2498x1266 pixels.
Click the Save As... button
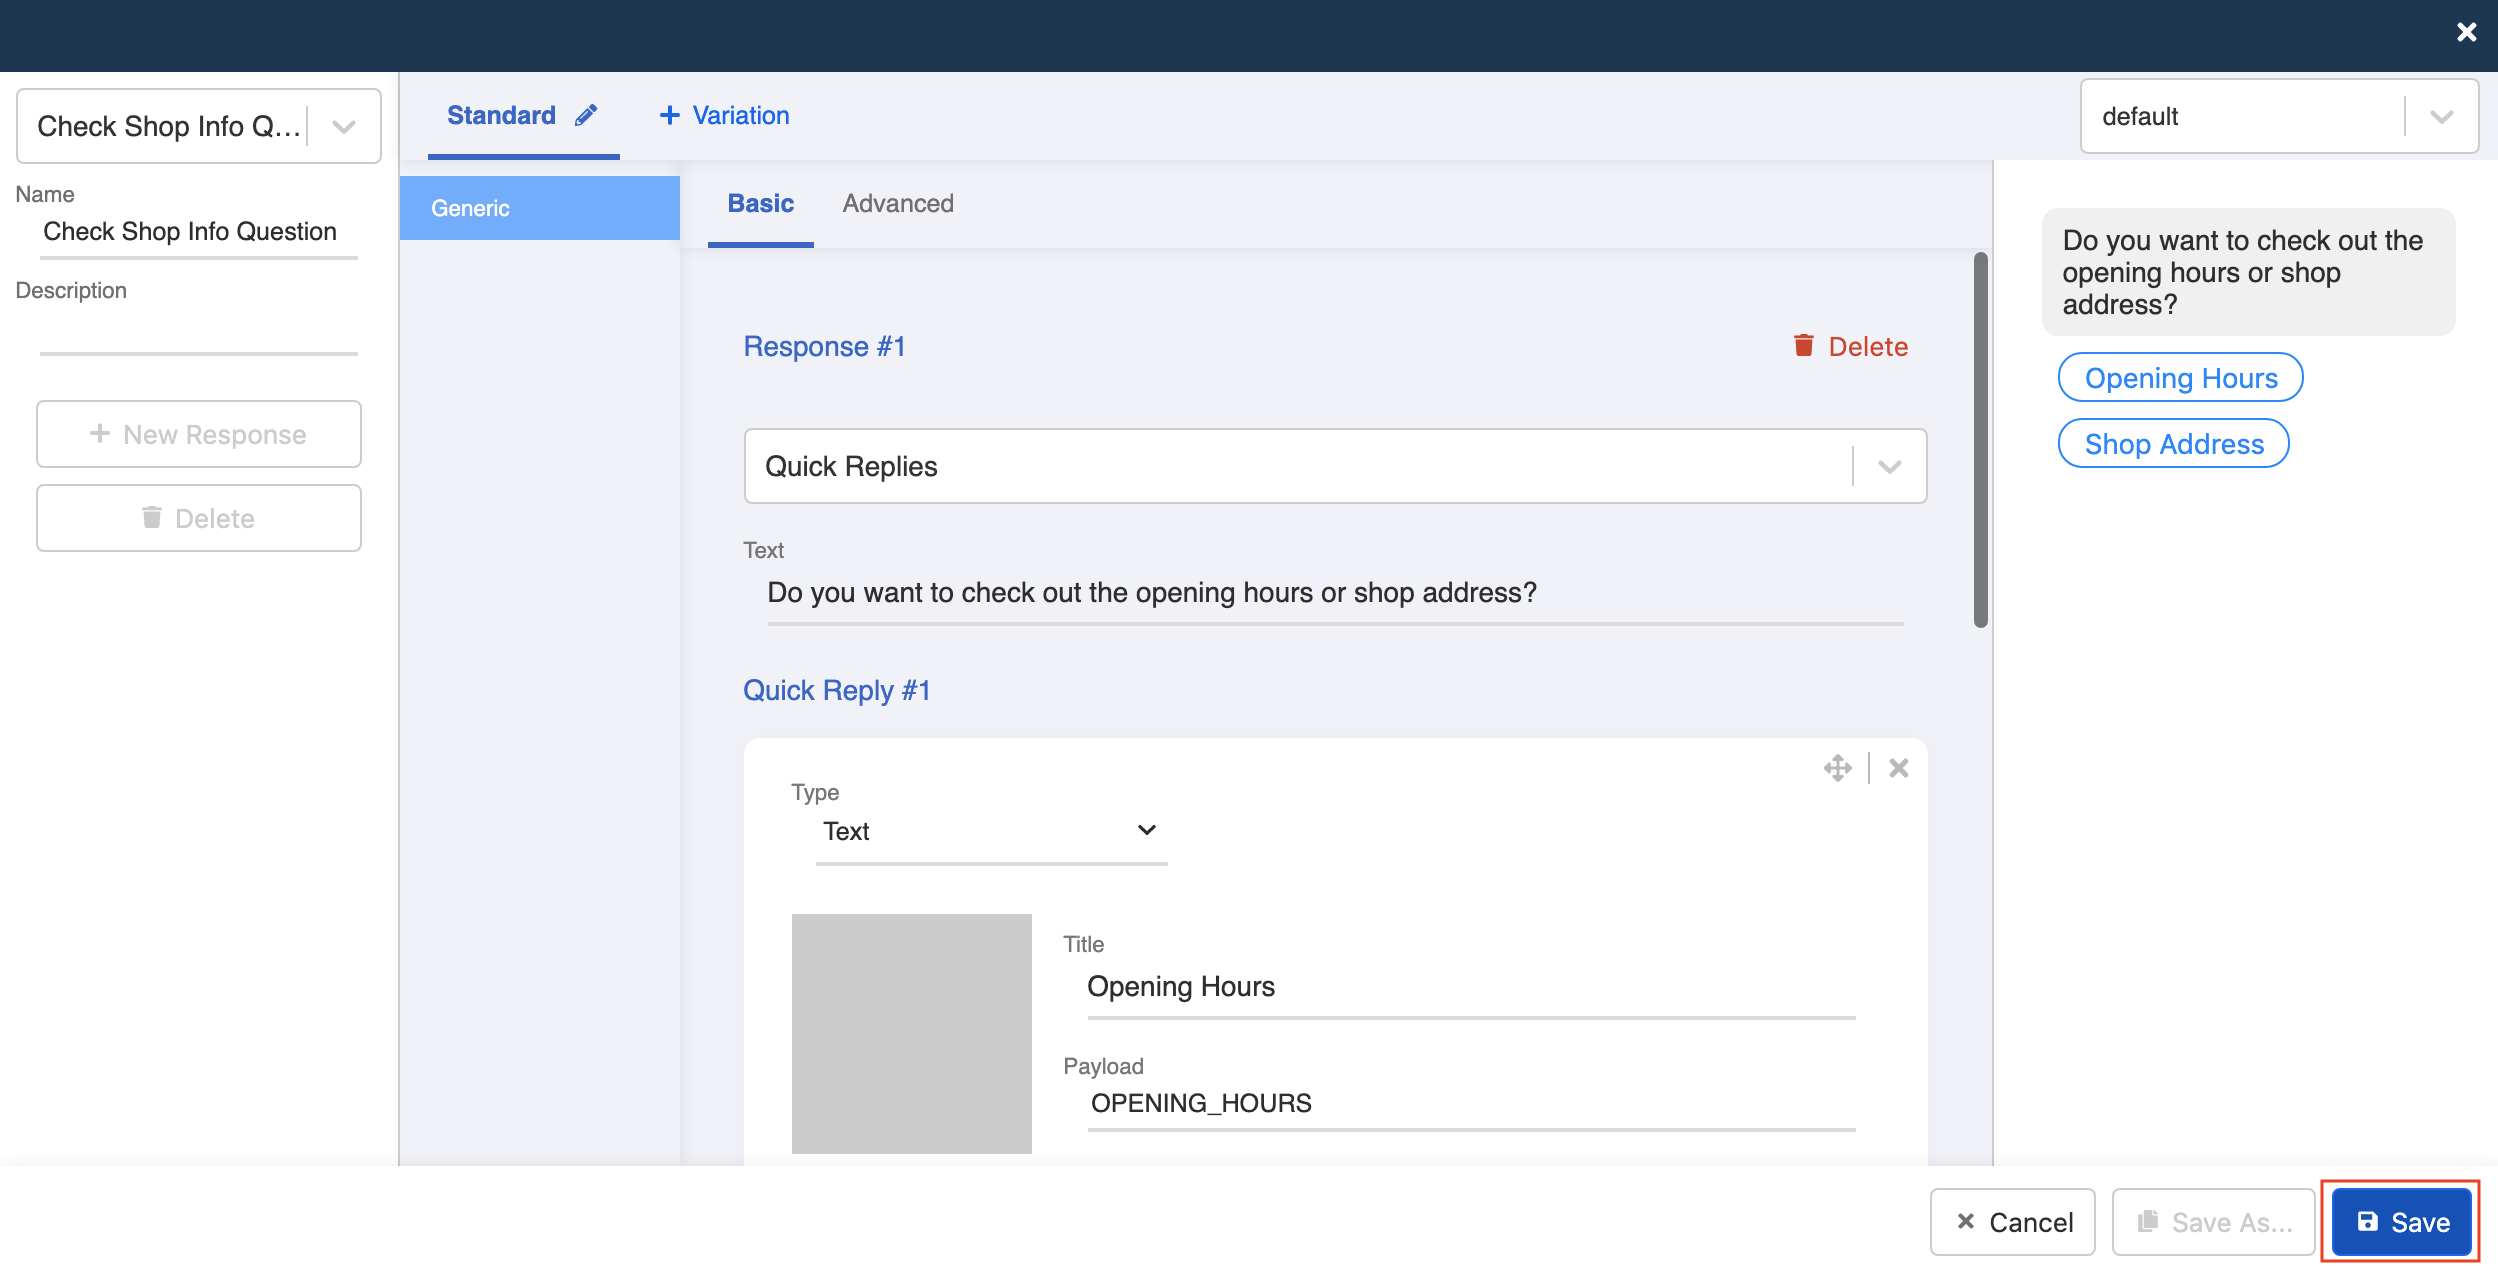(x=2213, y=1222)
